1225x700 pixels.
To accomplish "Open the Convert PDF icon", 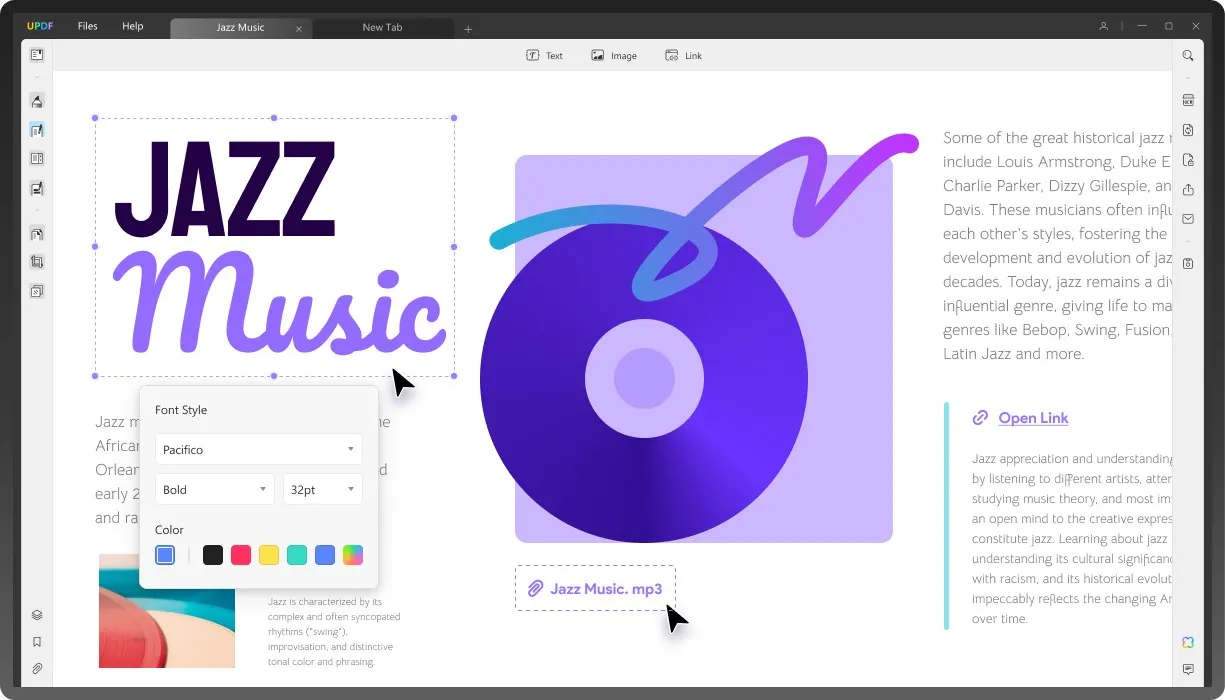I will pos(1188,130).
